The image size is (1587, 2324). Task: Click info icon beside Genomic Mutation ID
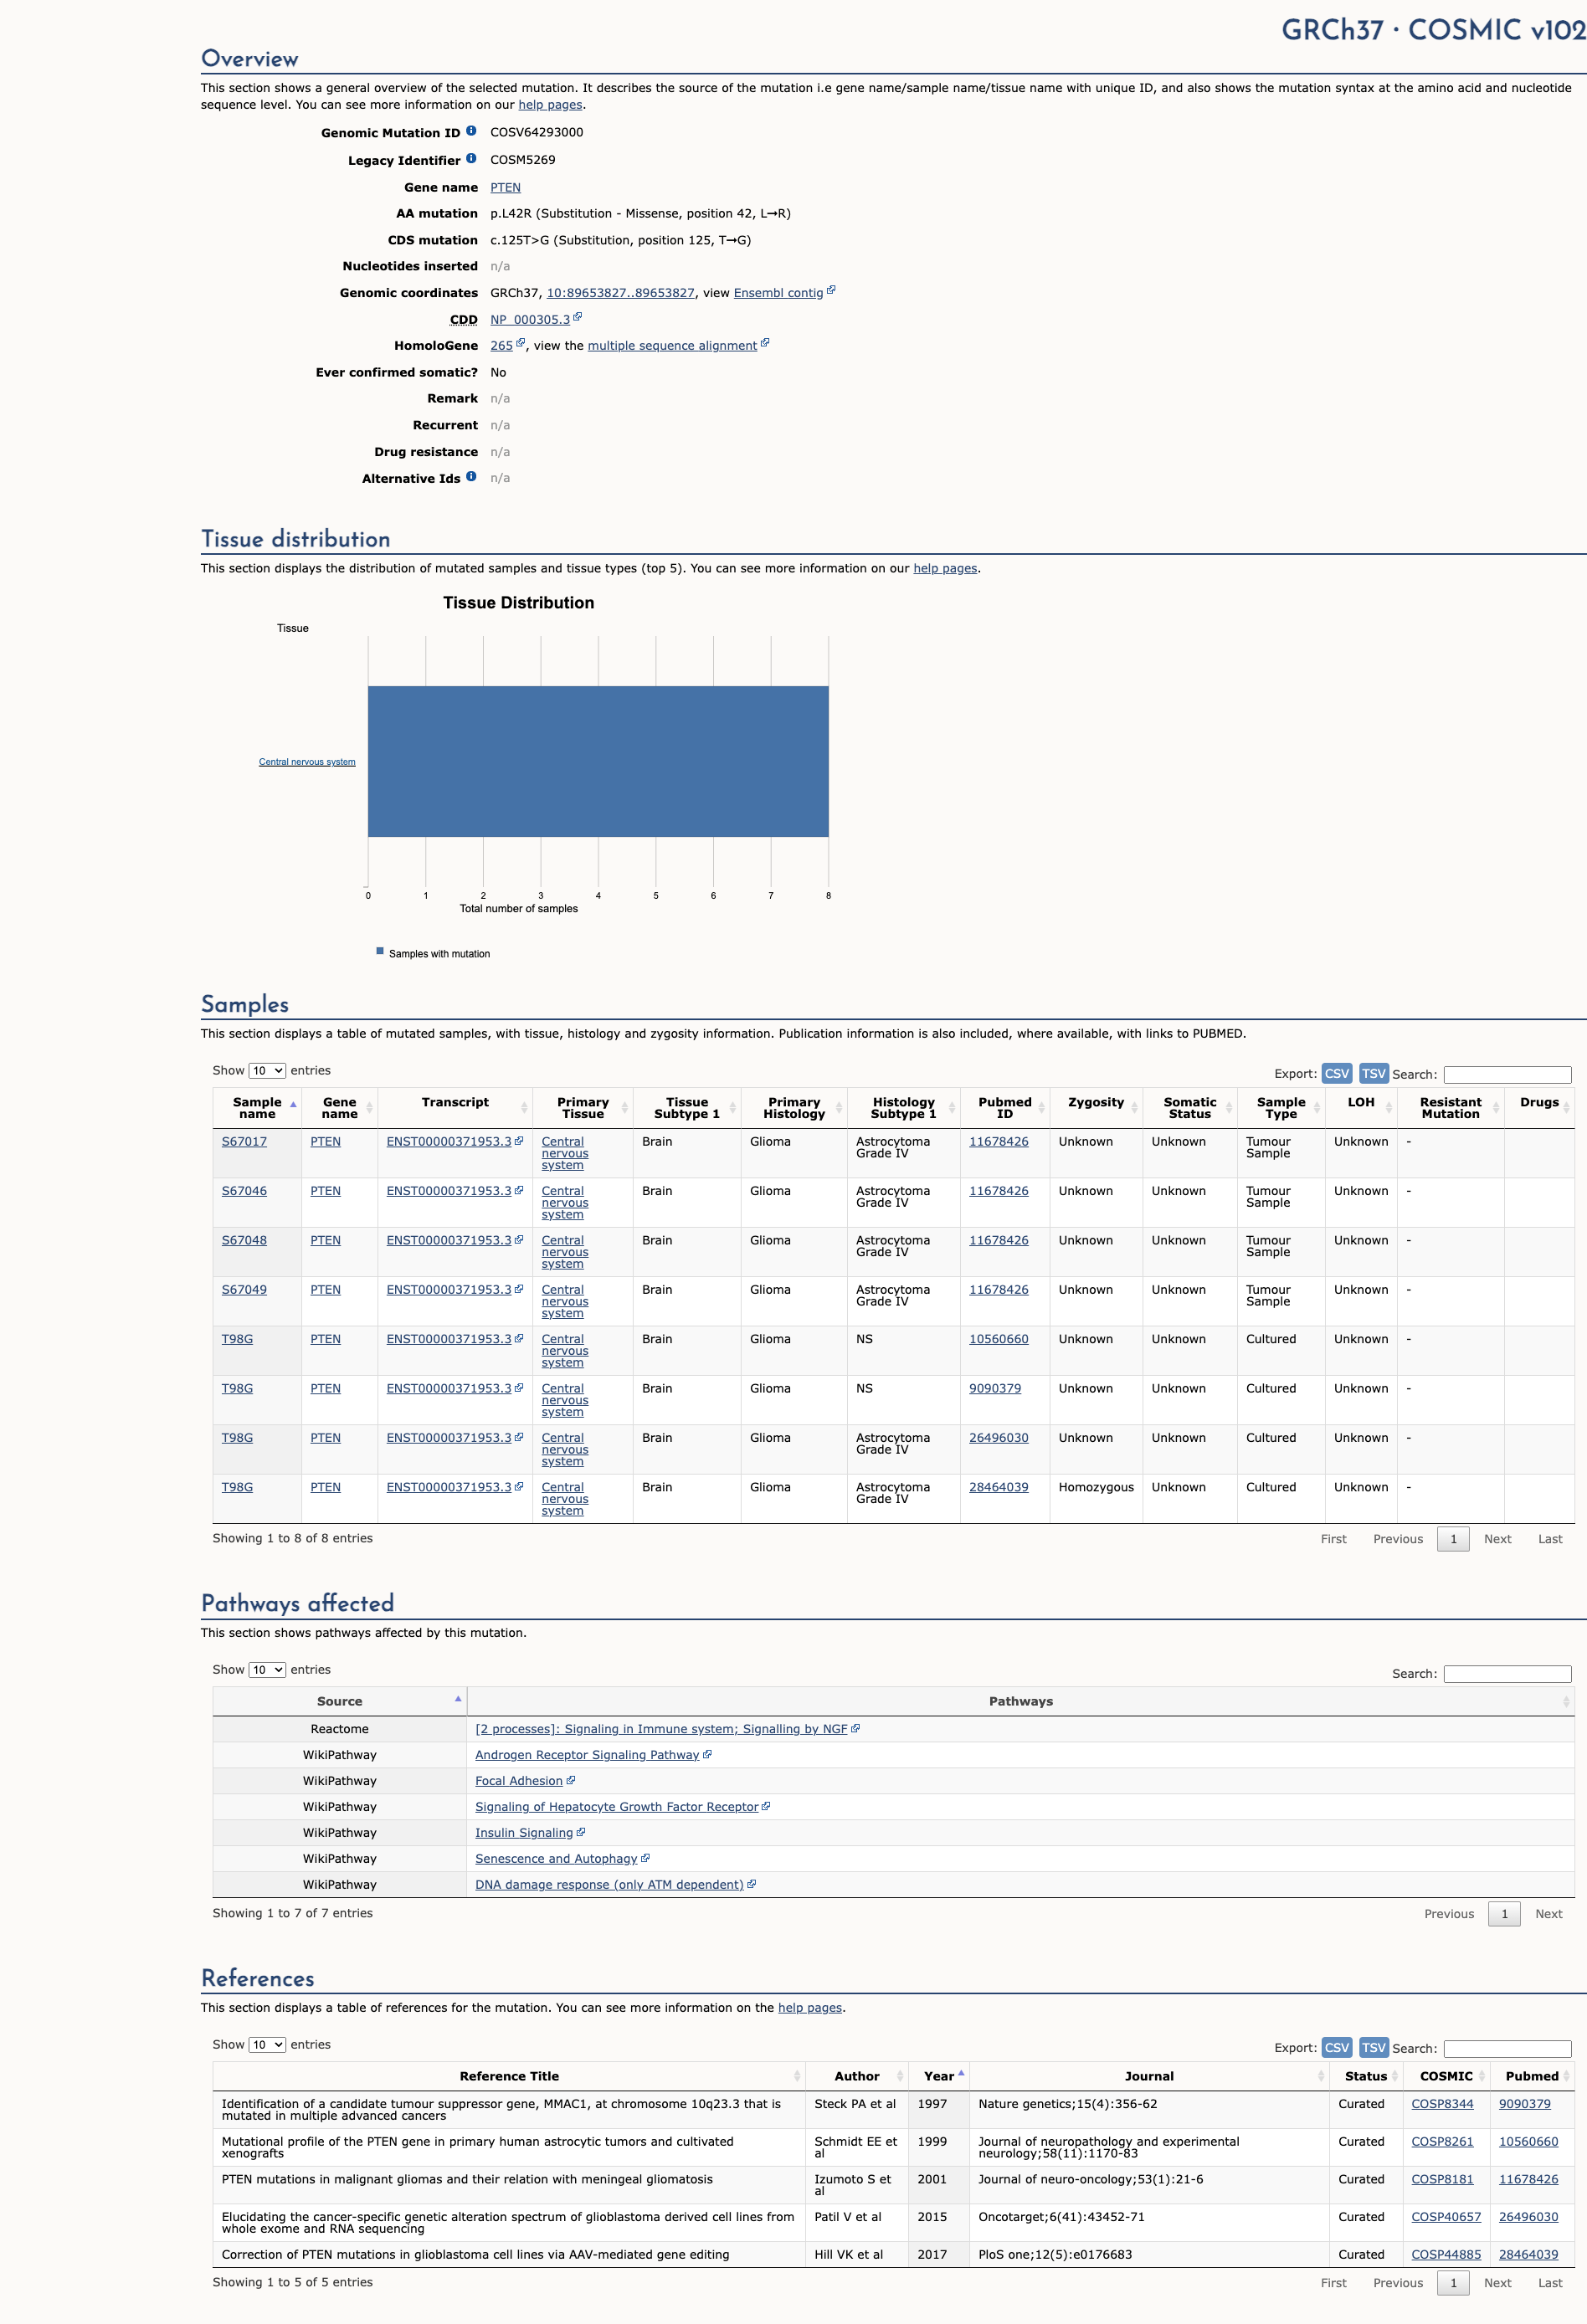point(471,131)
